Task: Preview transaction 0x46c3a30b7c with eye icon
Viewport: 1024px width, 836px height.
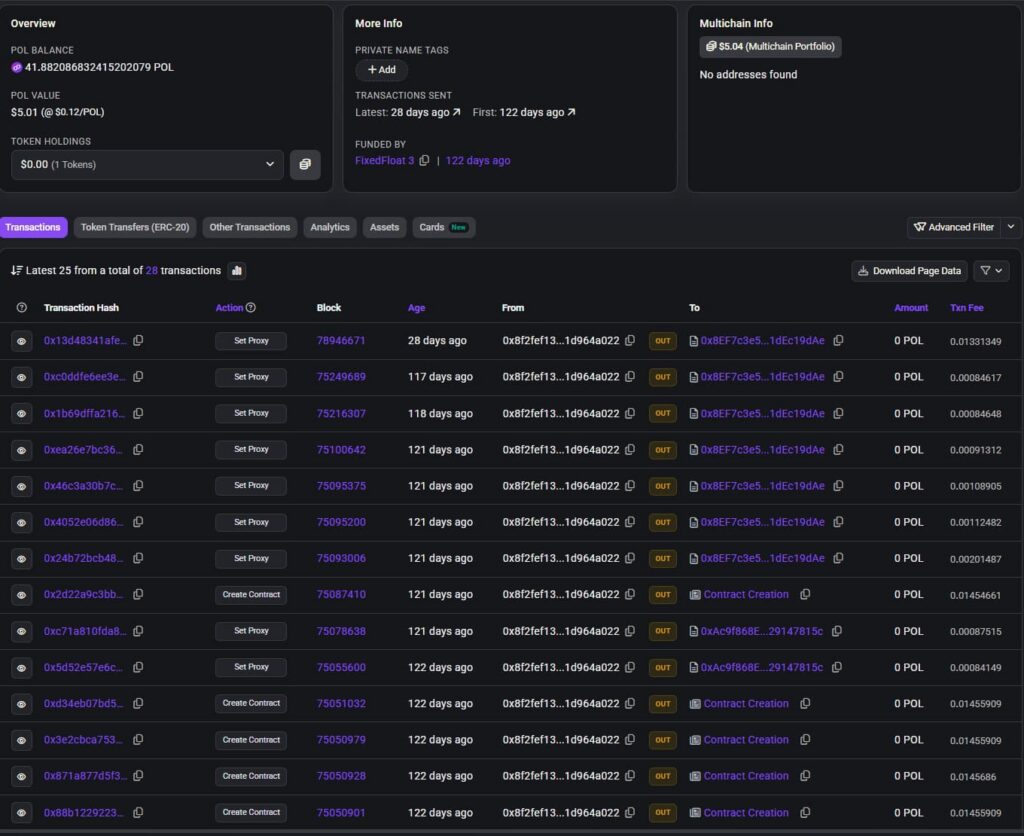Action: (22, 487)
